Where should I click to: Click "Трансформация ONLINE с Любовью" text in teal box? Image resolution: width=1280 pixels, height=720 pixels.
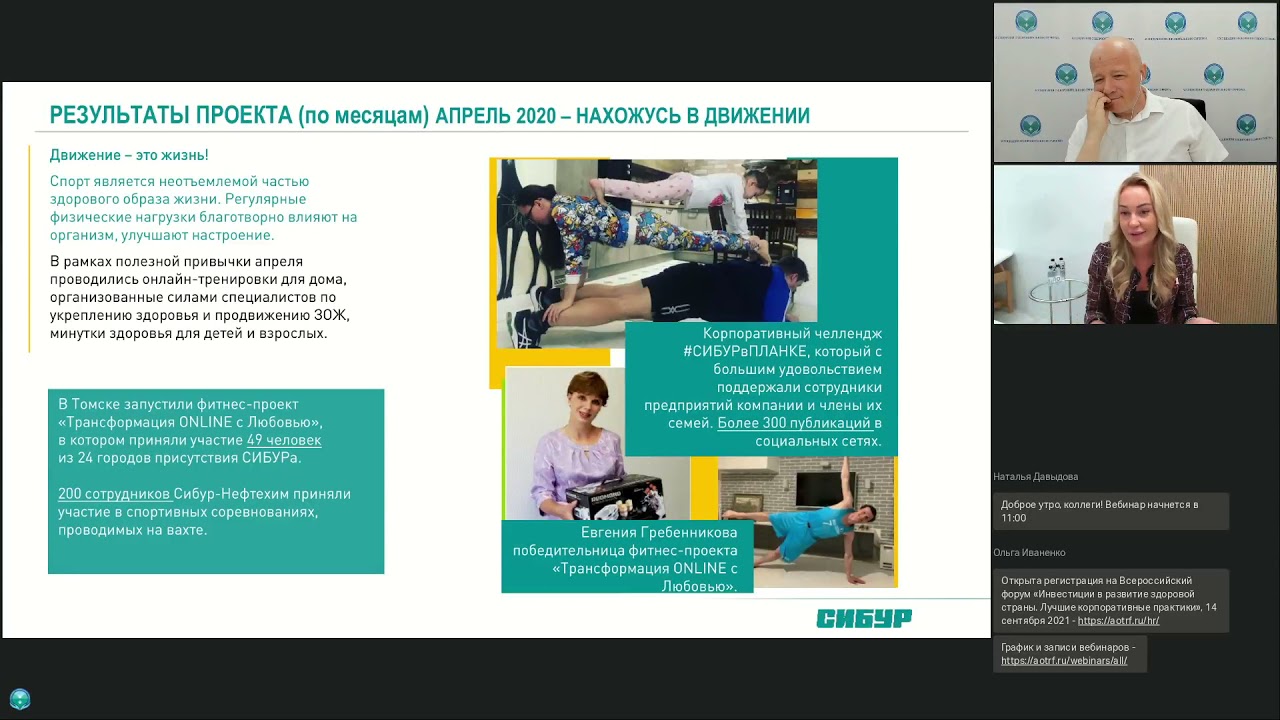point(190,422)
